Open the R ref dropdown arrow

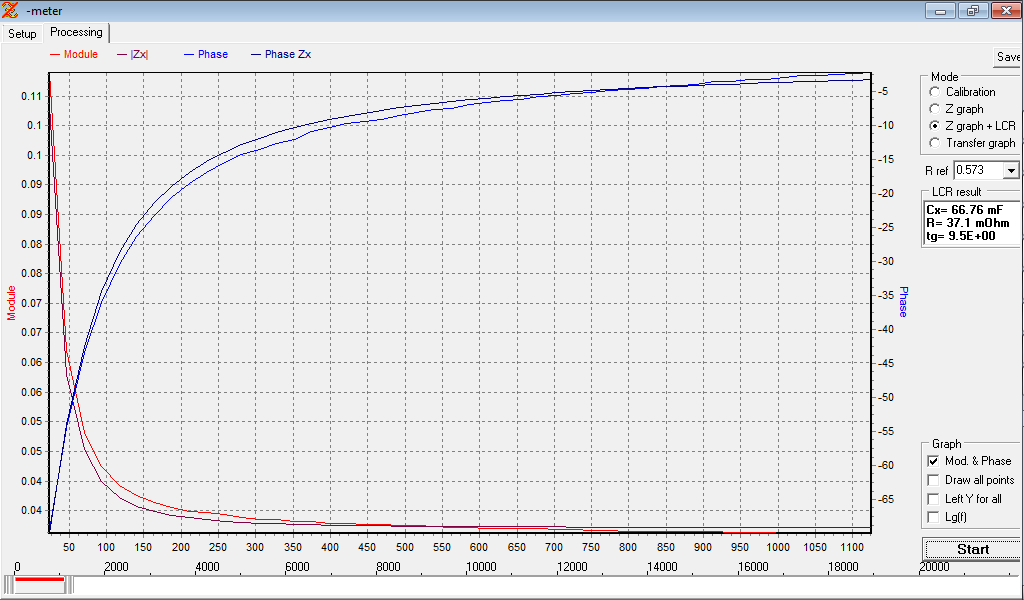[x=1011, y=171]
